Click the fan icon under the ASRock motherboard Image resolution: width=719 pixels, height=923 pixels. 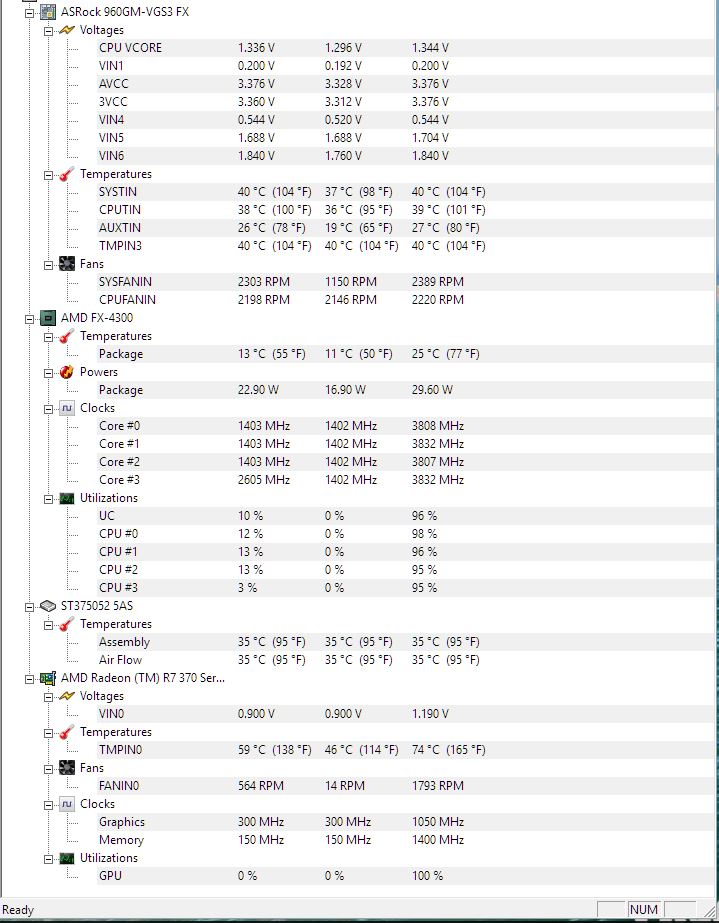(x=67, y=264)
